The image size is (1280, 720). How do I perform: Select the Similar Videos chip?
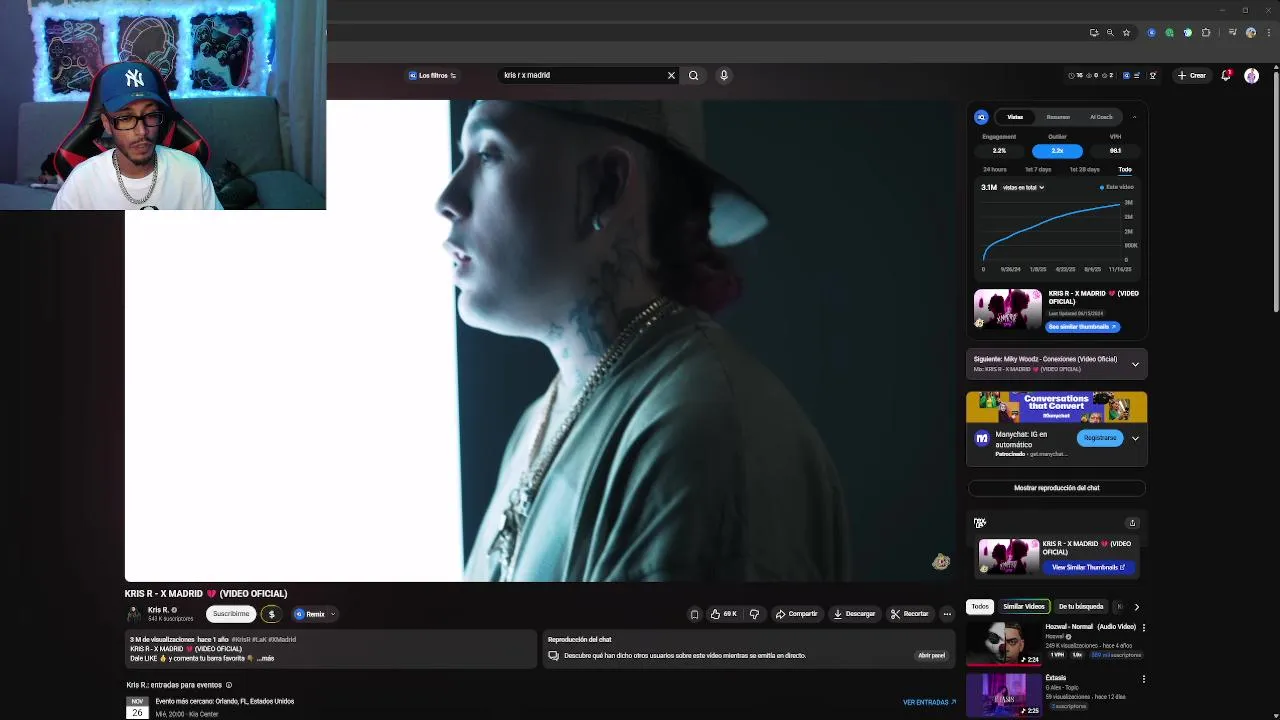[1023, 606]
